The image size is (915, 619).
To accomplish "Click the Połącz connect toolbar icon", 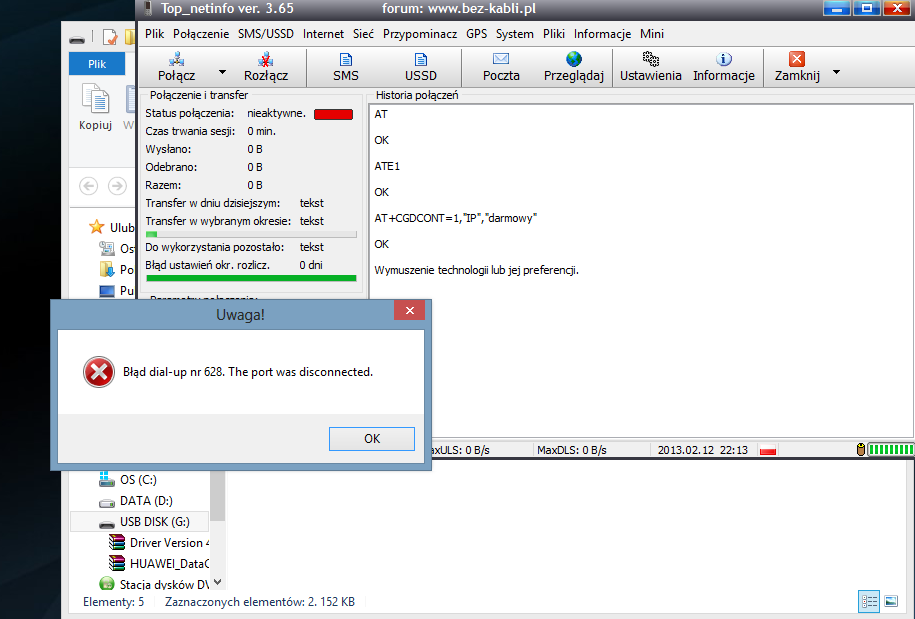I will pos(176,60).
